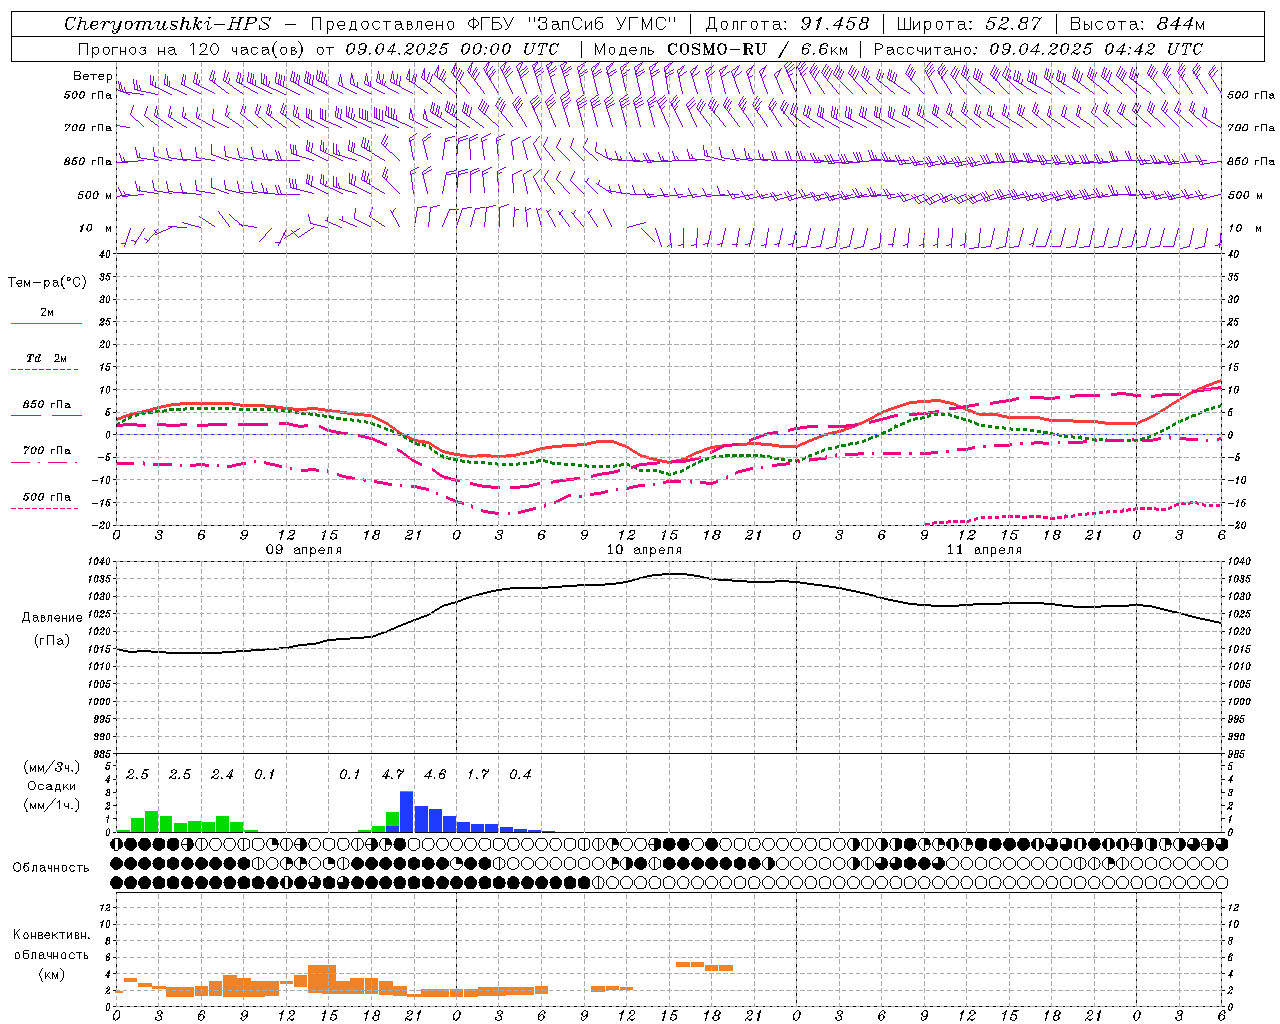This screenshot has width=1280, height=1024.
Task: Click the precipitation total '4.7'
Action: click(393, 774)
